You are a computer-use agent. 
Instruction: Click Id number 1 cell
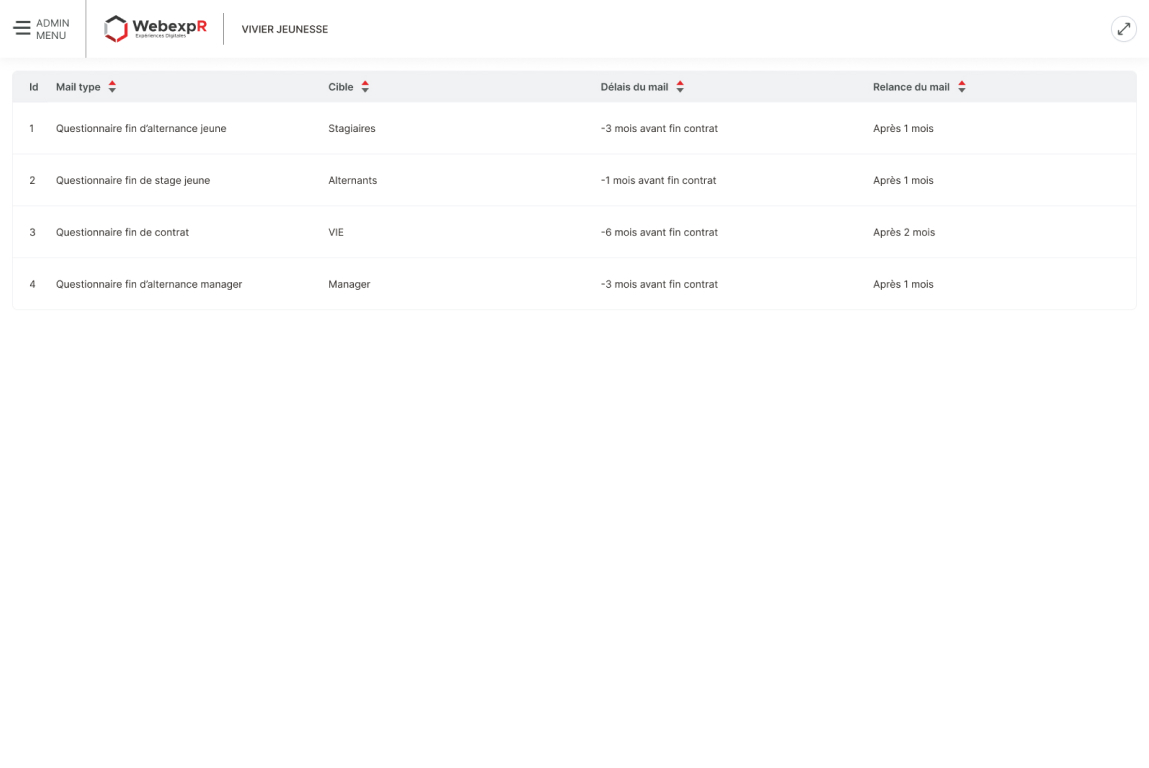coord(32,128)
